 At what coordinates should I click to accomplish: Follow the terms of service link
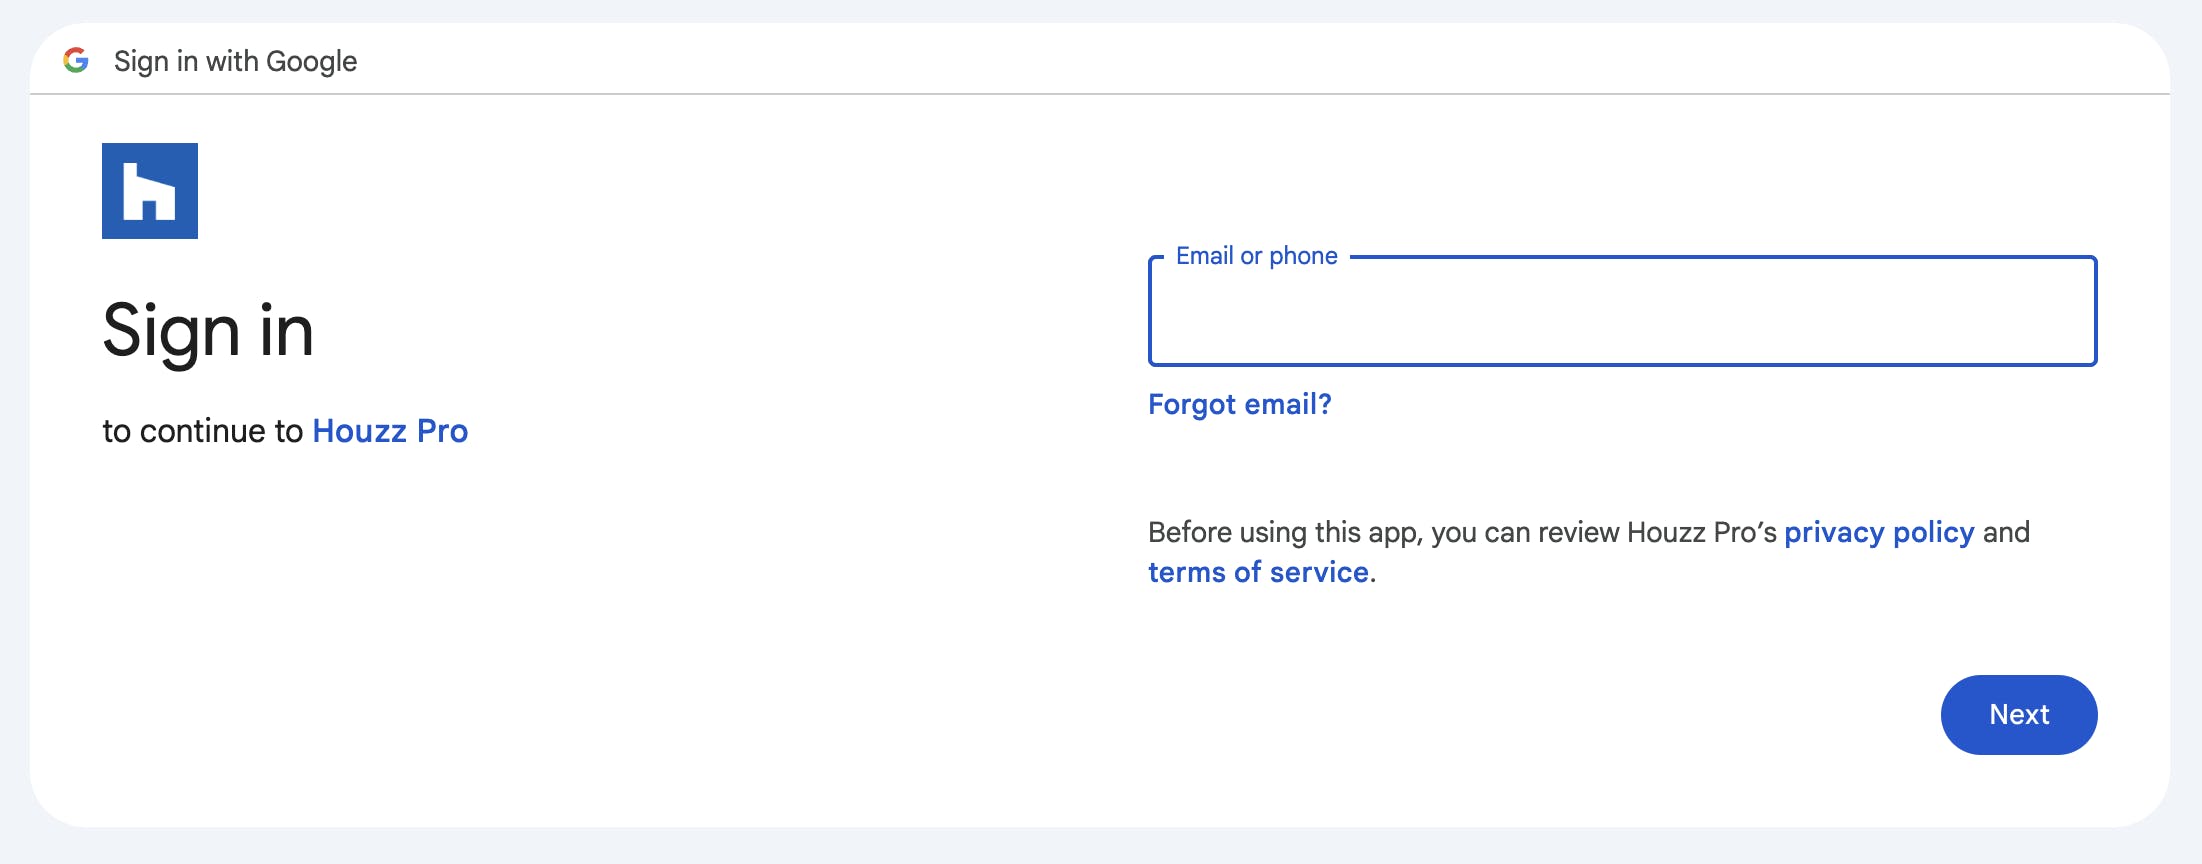[x=1258, y=572]
